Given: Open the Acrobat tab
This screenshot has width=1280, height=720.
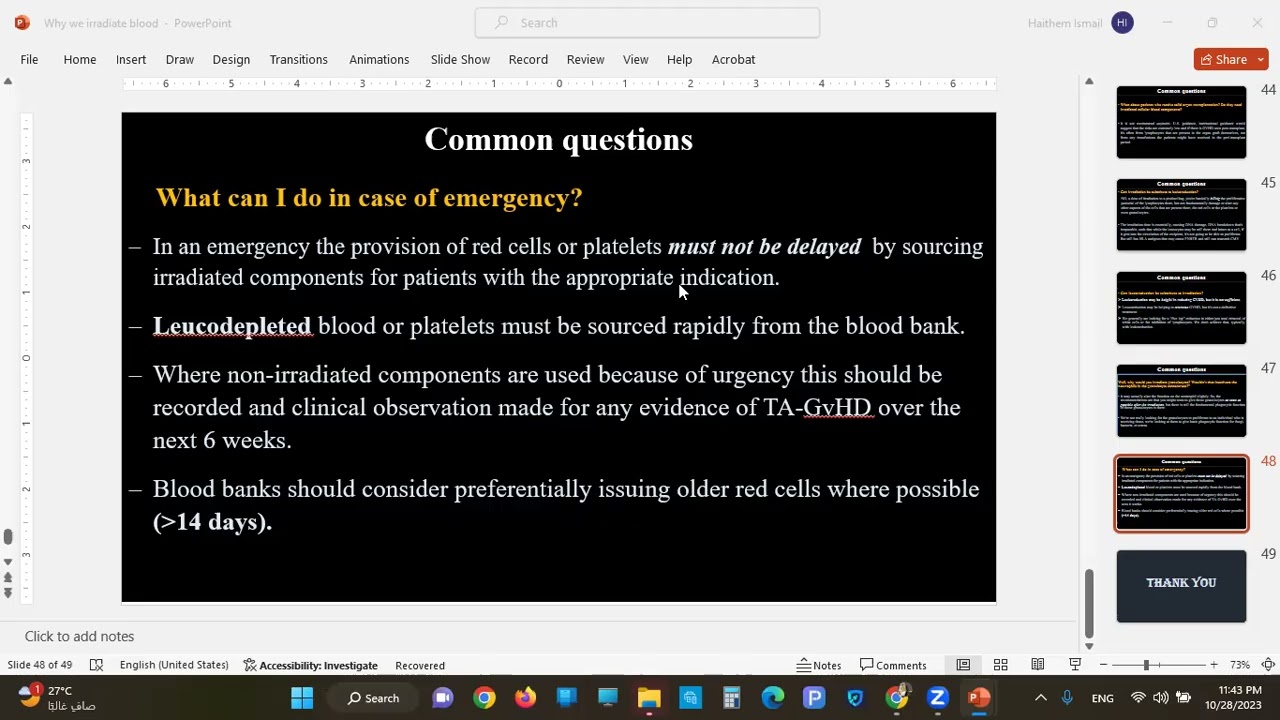Looking at the screenshot, I should tap(733, 59).
